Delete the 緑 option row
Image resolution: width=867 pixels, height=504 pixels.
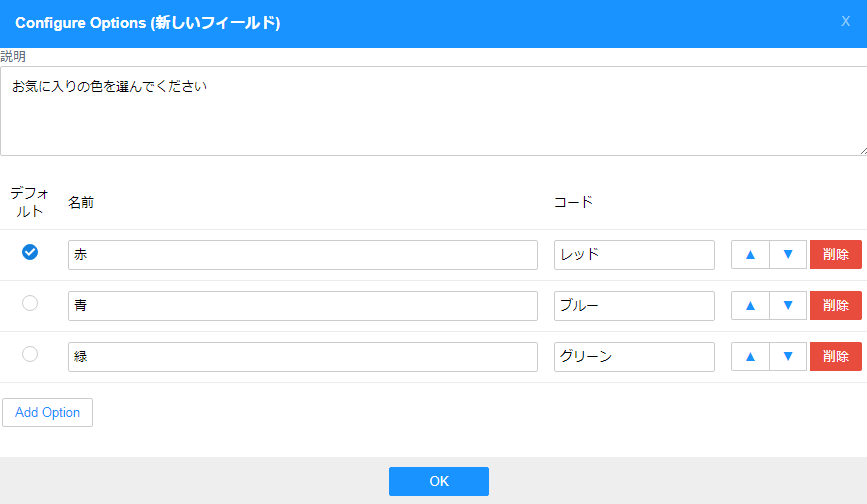[835, 356]
